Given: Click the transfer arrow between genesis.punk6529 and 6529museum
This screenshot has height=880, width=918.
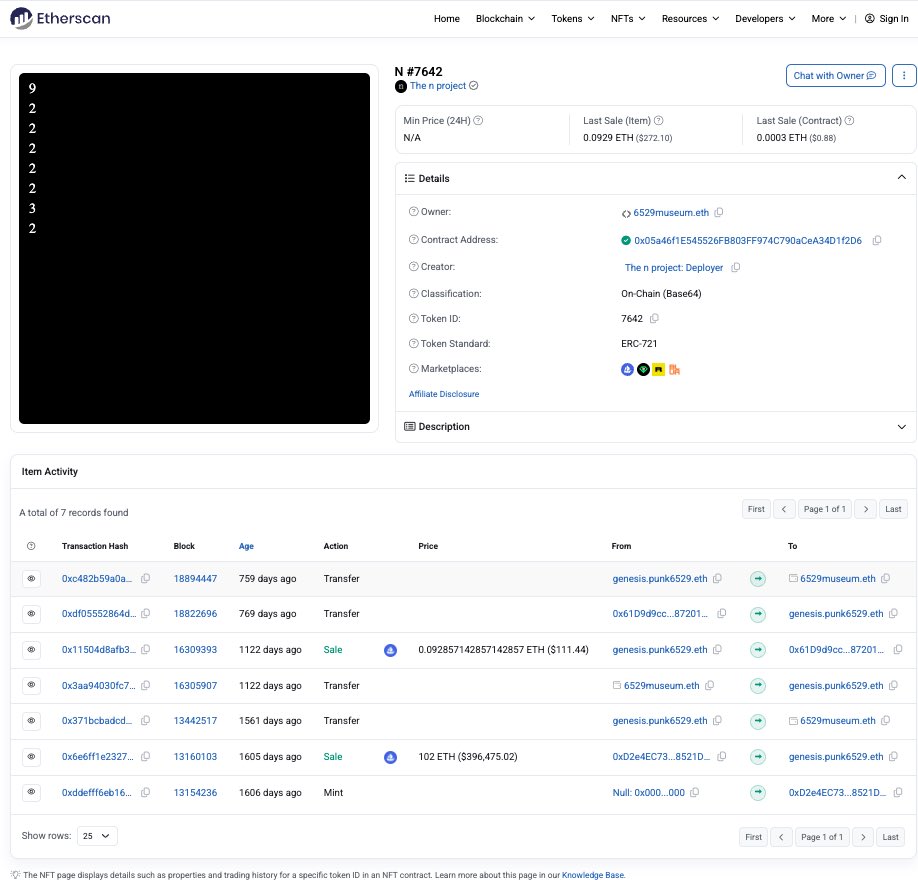Looking at the screenshot, I should pos(760,578).
